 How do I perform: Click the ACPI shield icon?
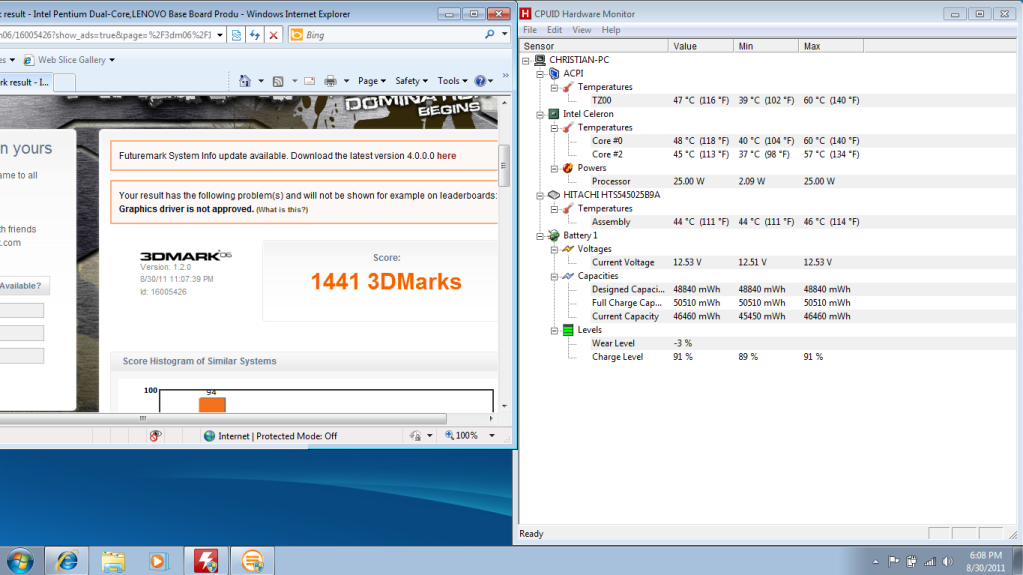click(554, 74)
